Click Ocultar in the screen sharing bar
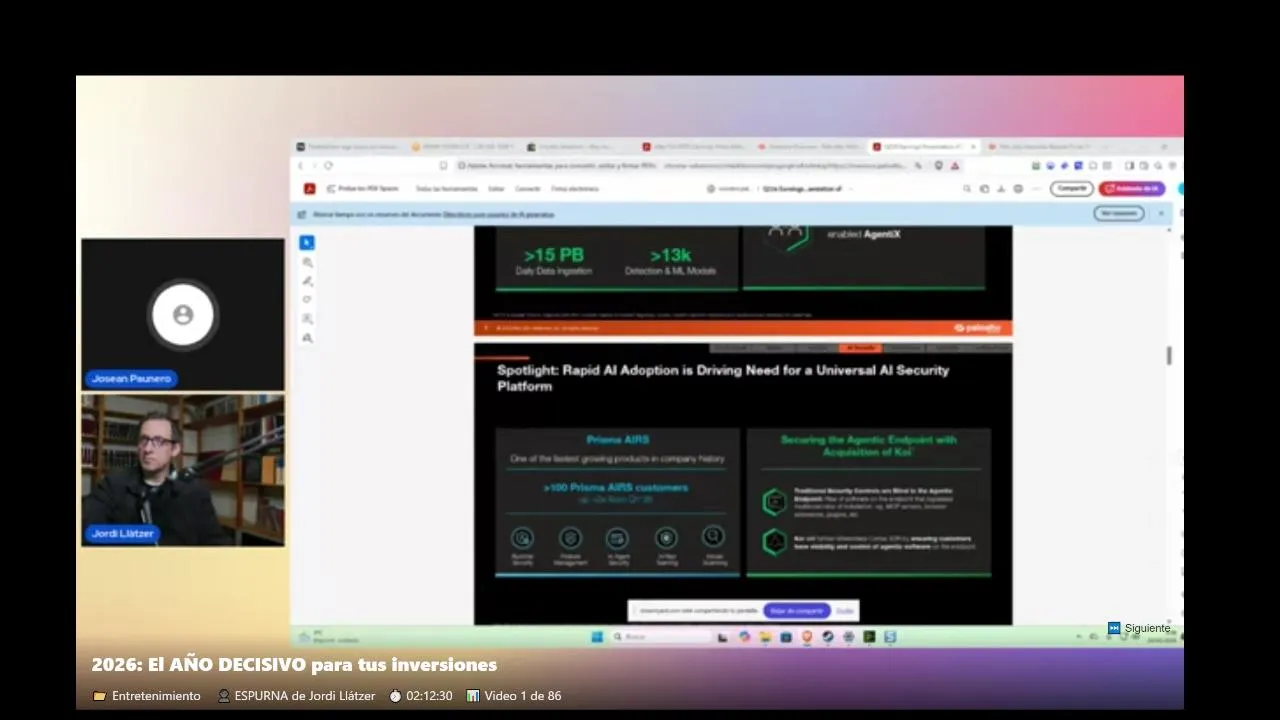 click(x=845, y=610)
